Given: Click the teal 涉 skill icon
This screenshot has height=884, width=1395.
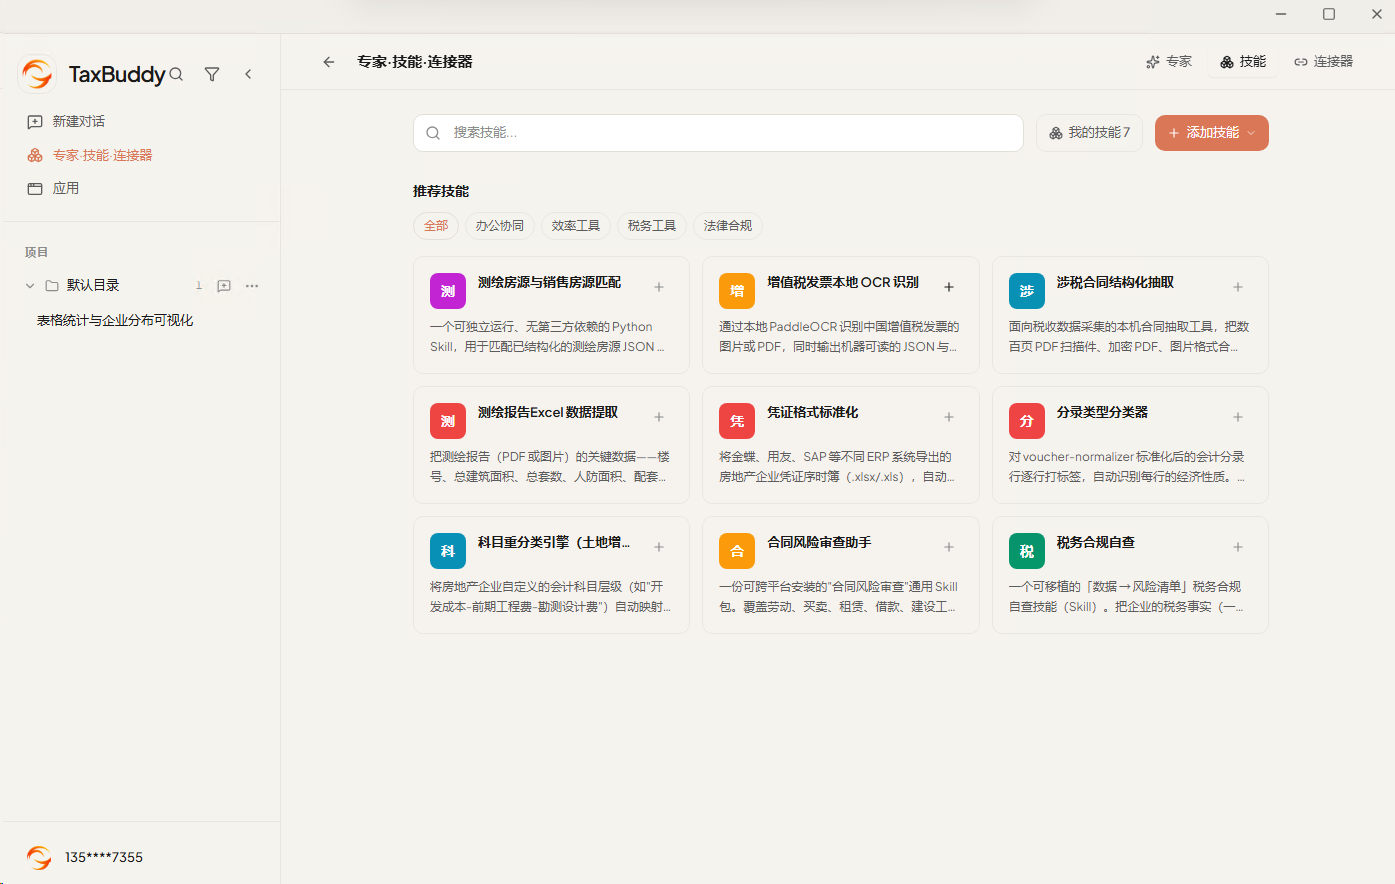Looking at the screenshot, I should [x=1027, y=291].
